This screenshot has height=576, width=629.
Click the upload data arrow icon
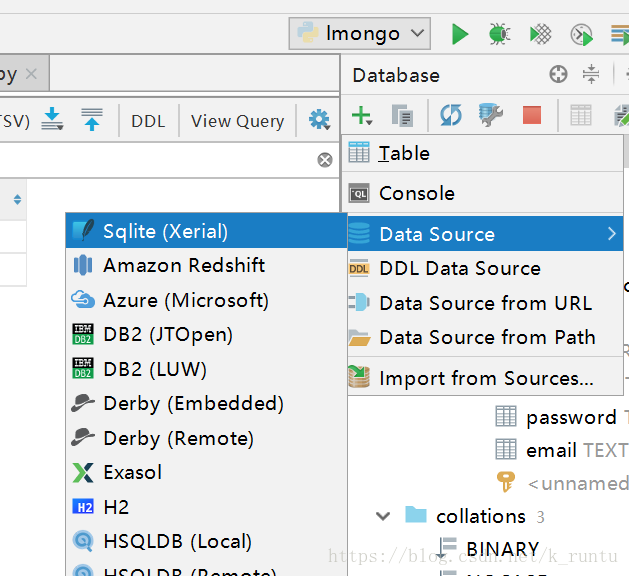click(x=92, y=120)
